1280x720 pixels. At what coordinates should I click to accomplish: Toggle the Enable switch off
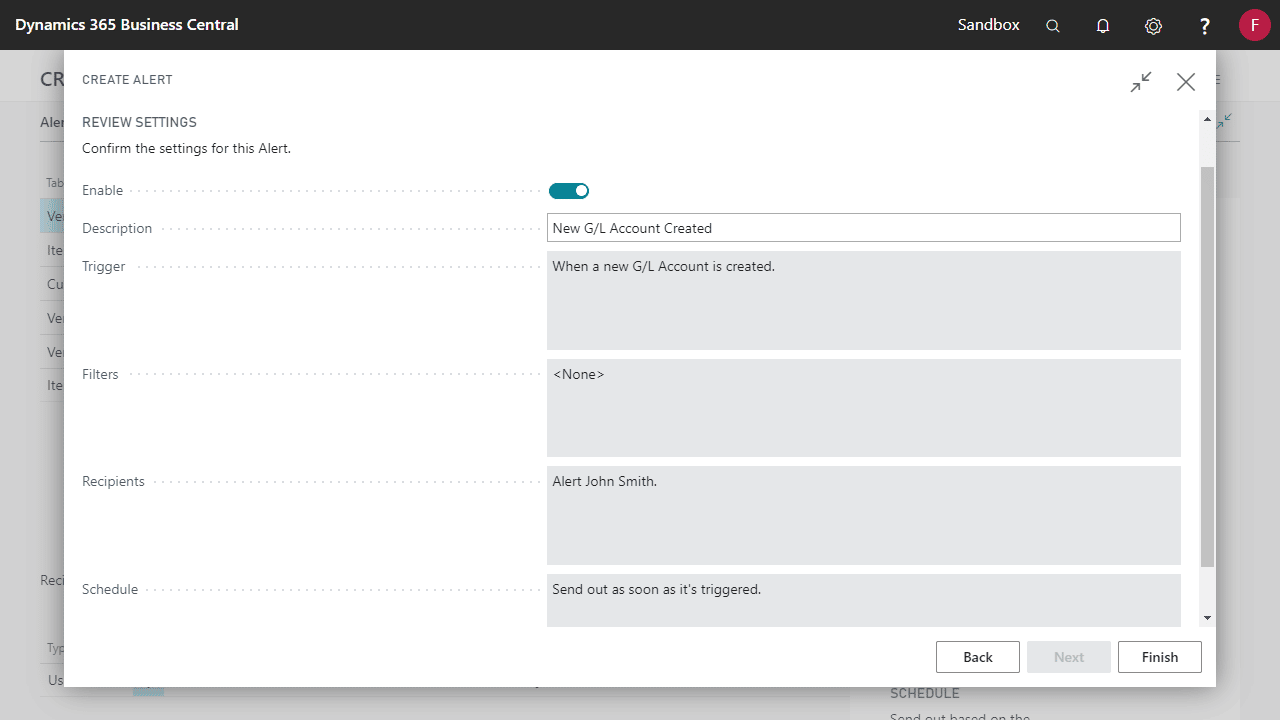click(x=569, y=191)
